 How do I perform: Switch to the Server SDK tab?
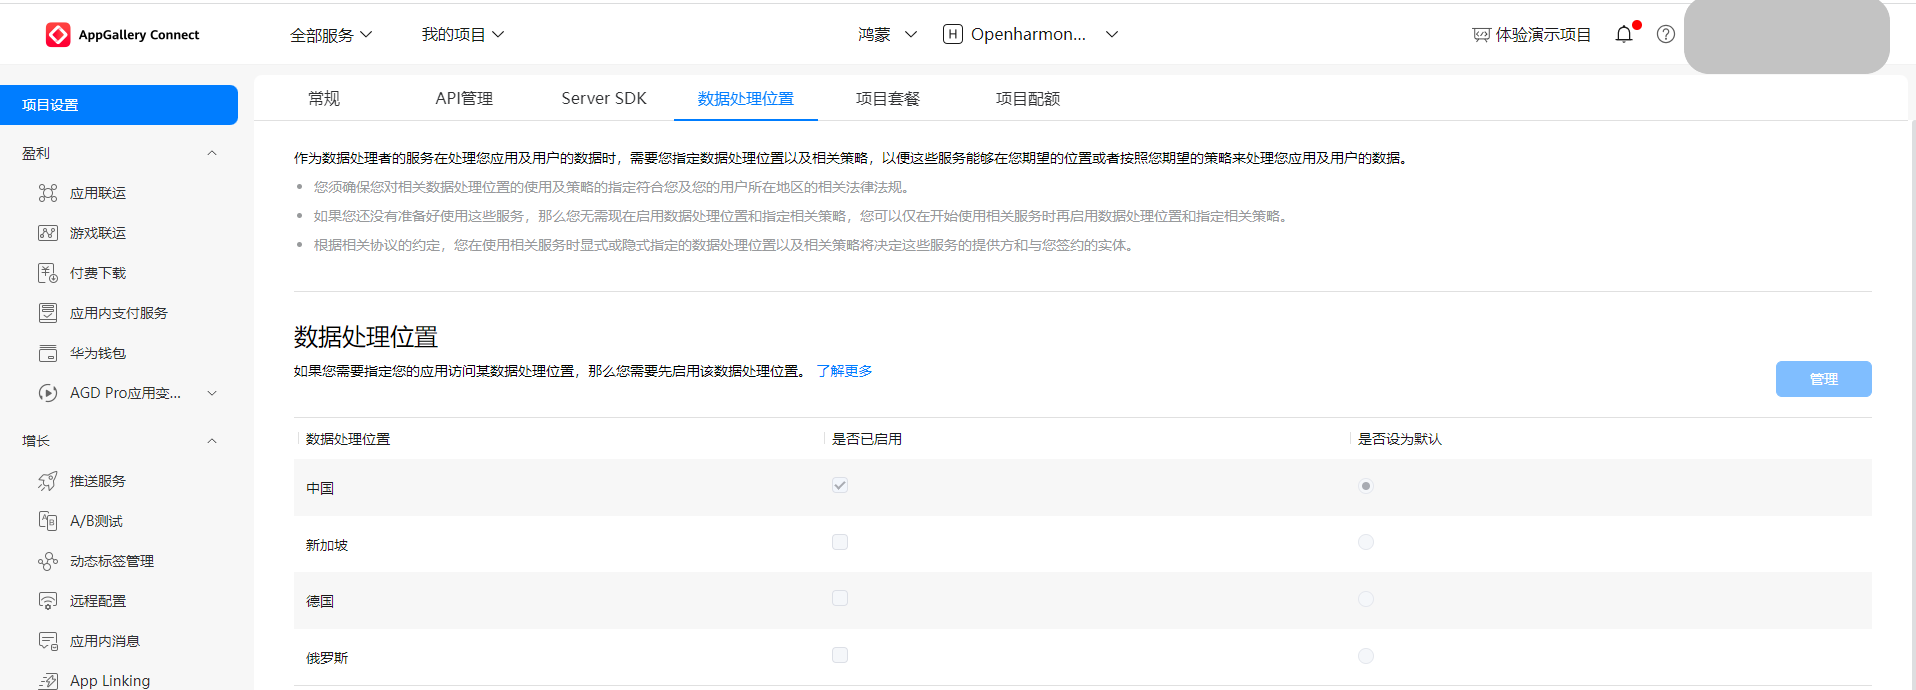coord(604,98)
